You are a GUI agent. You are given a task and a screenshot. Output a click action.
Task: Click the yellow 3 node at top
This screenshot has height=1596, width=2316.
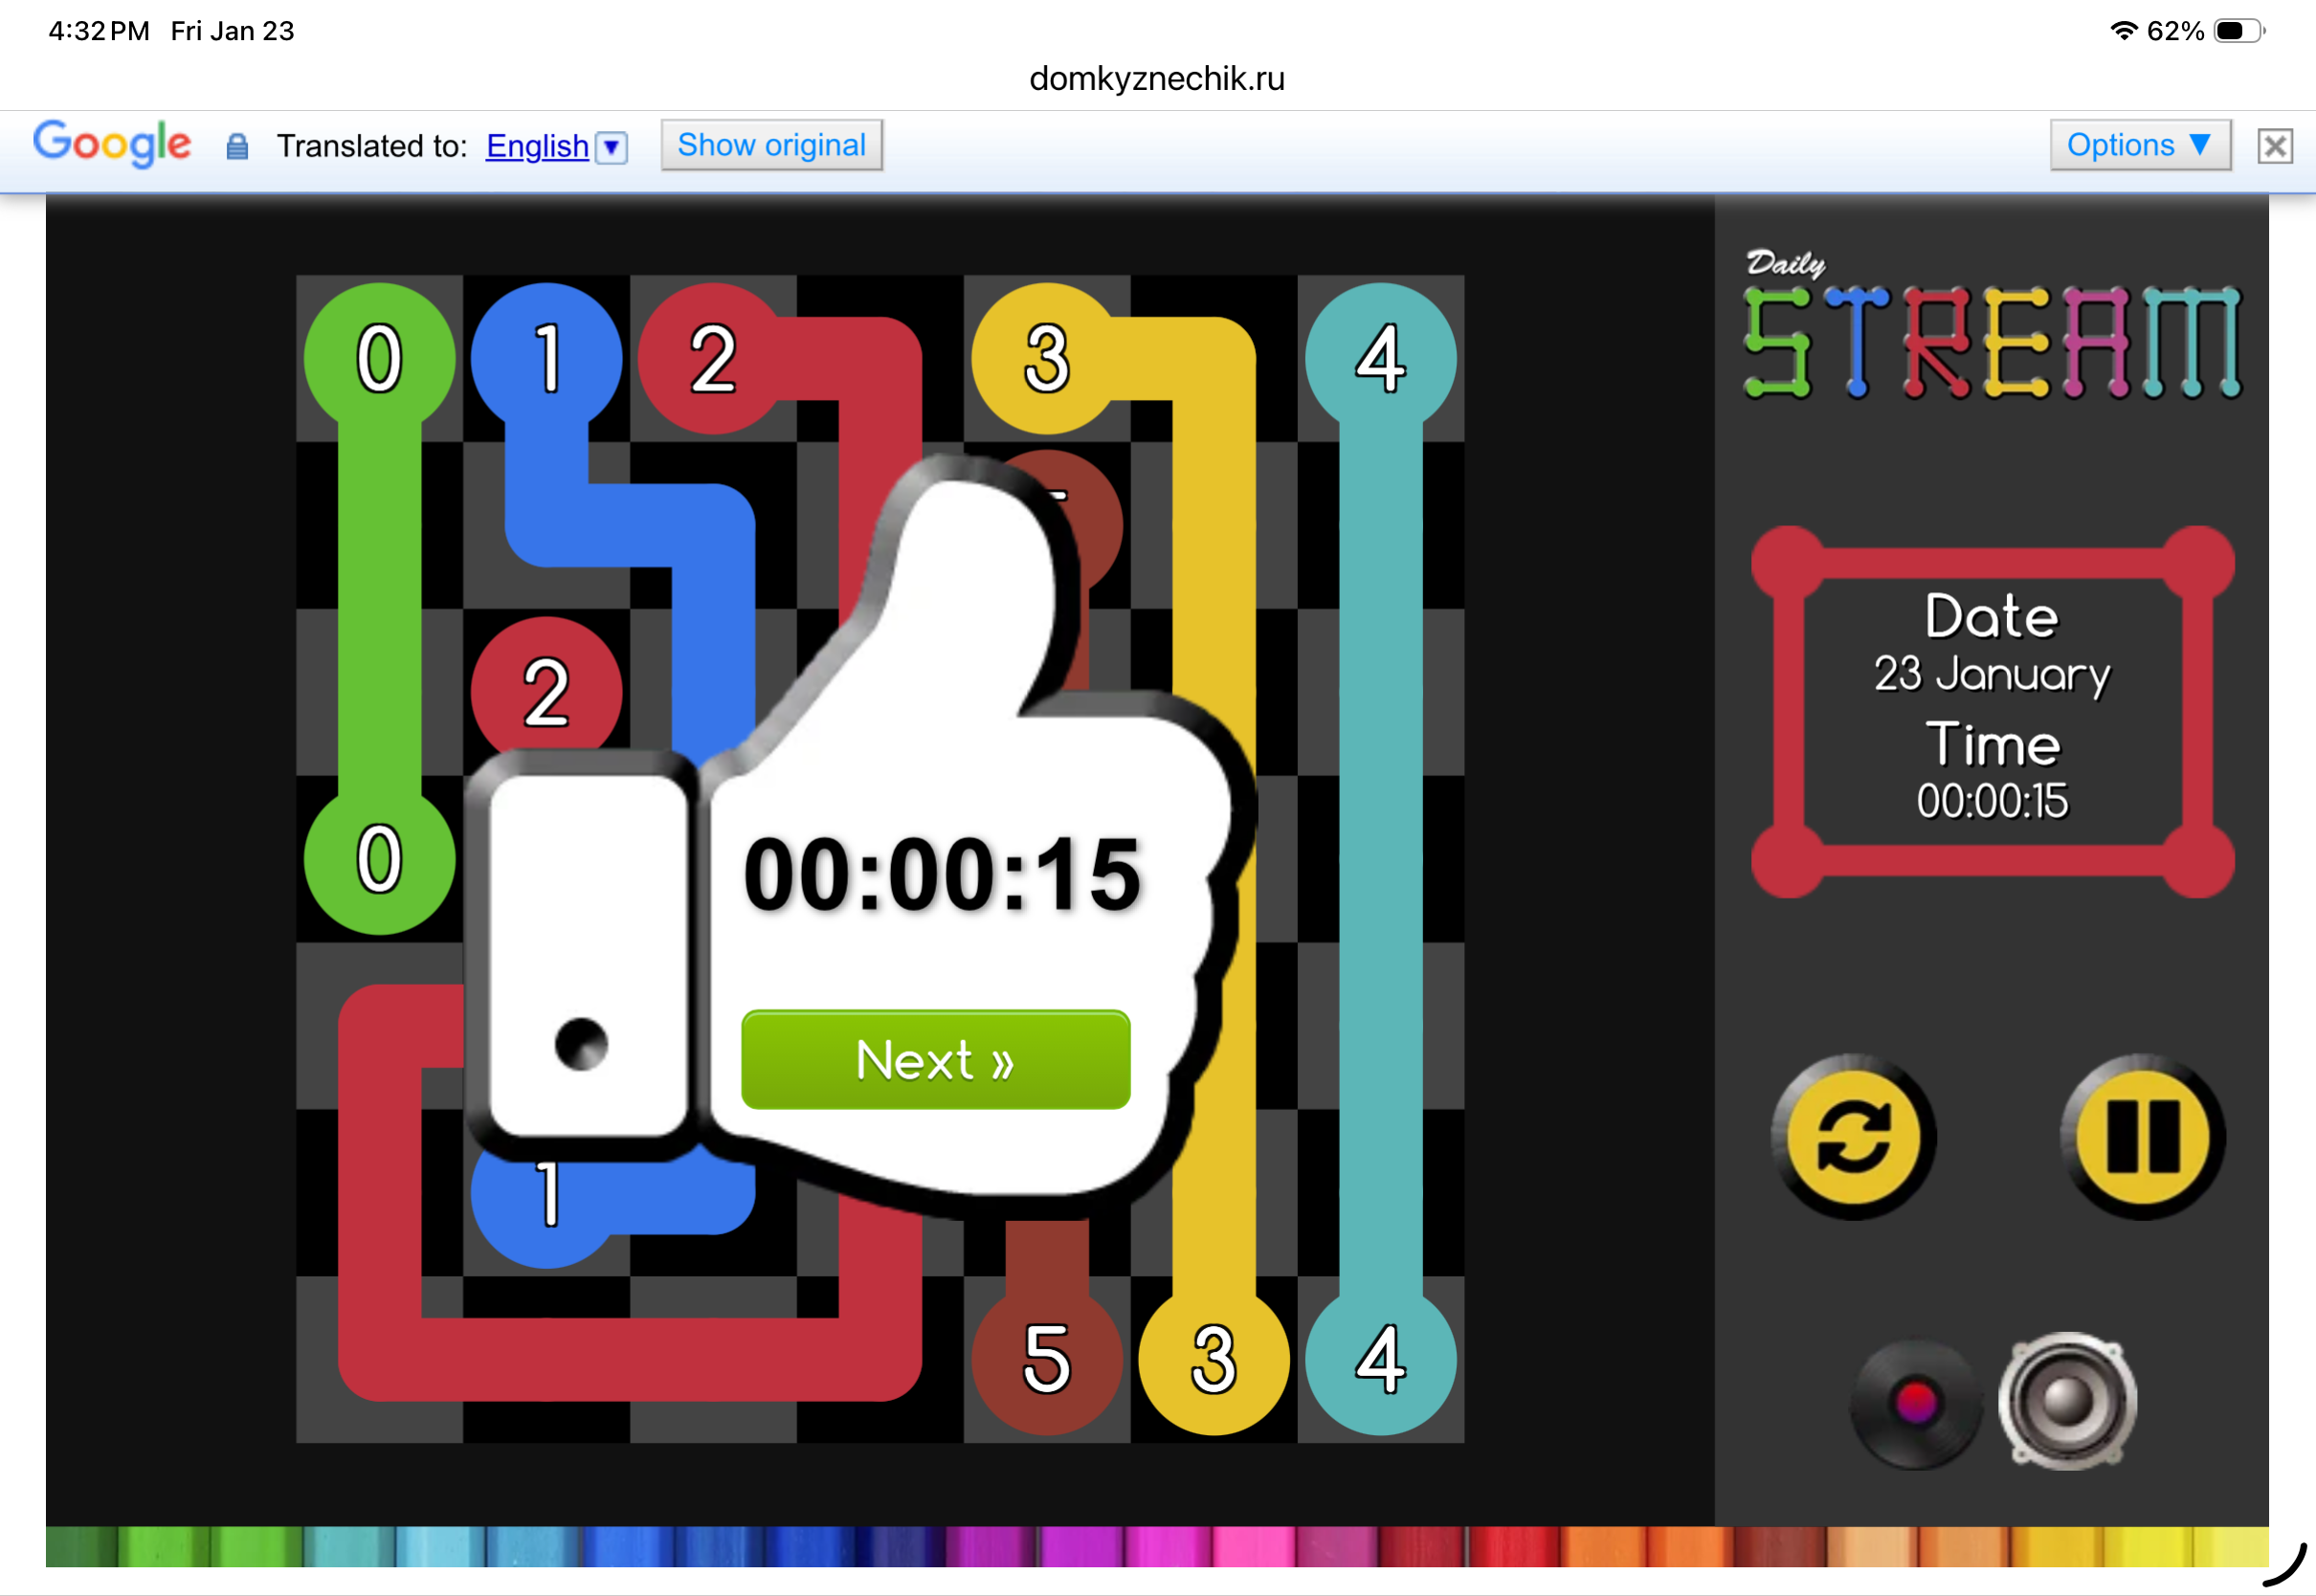pyautogui.click(x=1046, y=358)
